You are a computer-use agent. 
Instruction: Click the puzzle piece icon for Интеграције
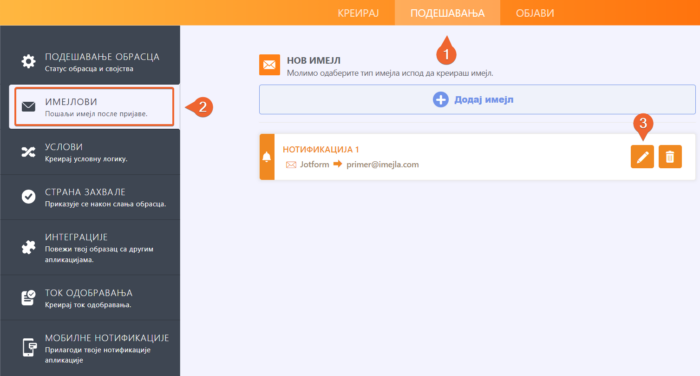coord(29,247)
